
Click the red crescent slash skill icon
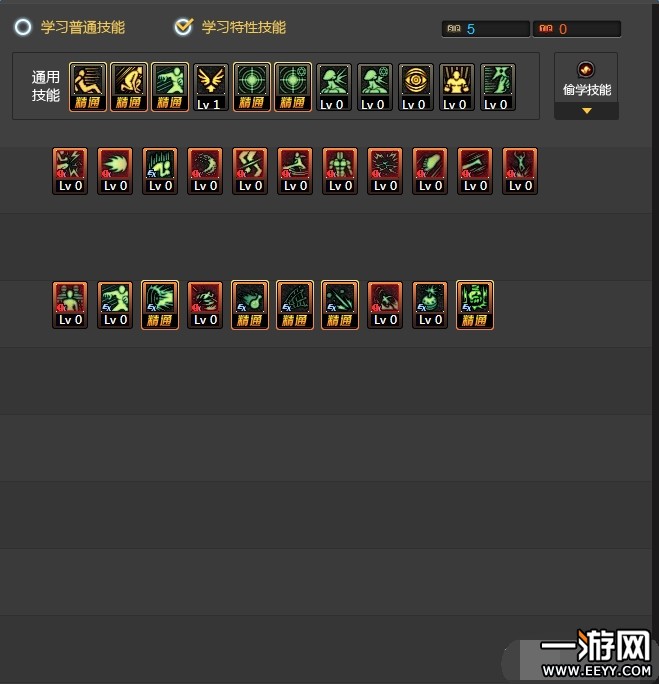205,171
